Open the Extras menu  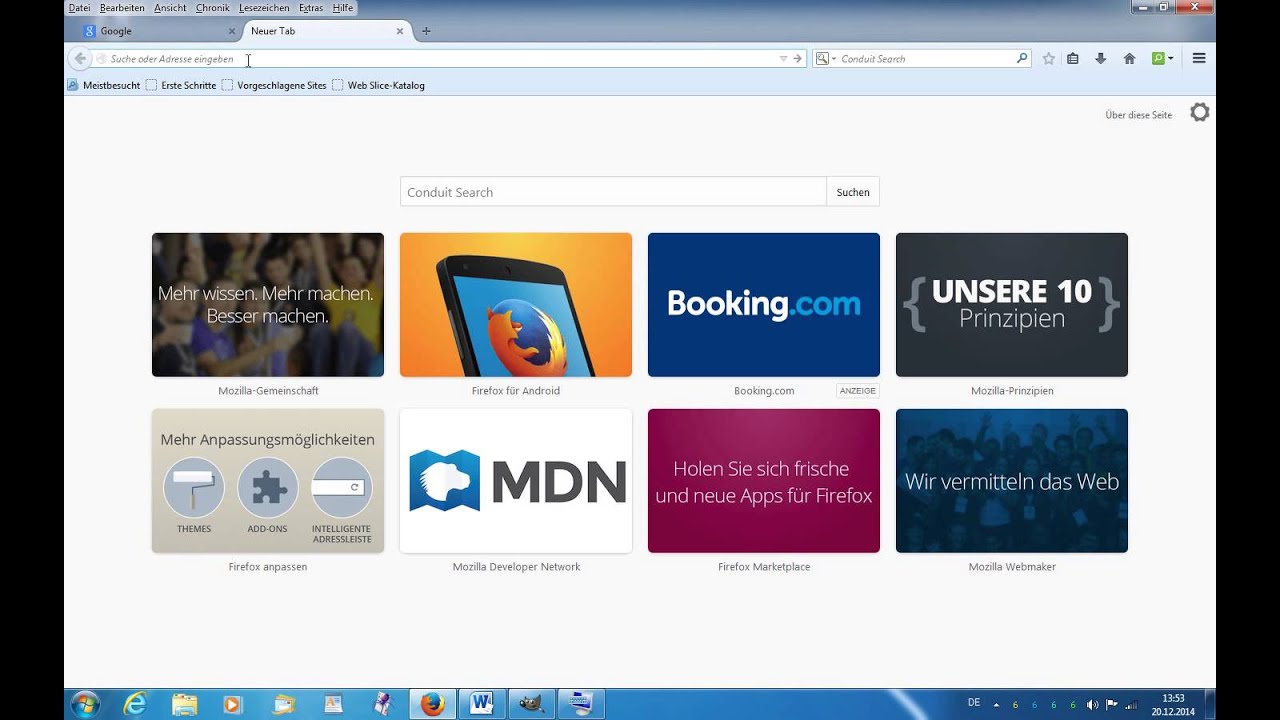pyautogui.click(x=311, y=7)
